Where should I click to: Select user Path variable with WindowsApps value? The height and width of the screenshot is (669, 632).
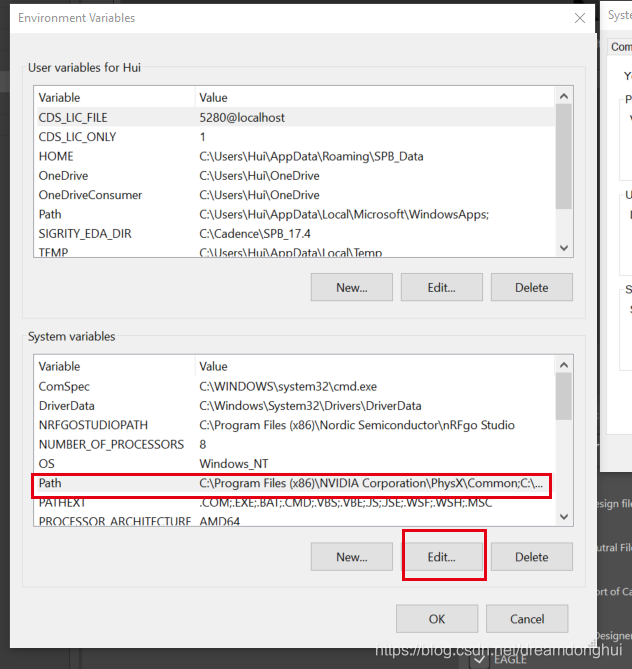point(295,214)
